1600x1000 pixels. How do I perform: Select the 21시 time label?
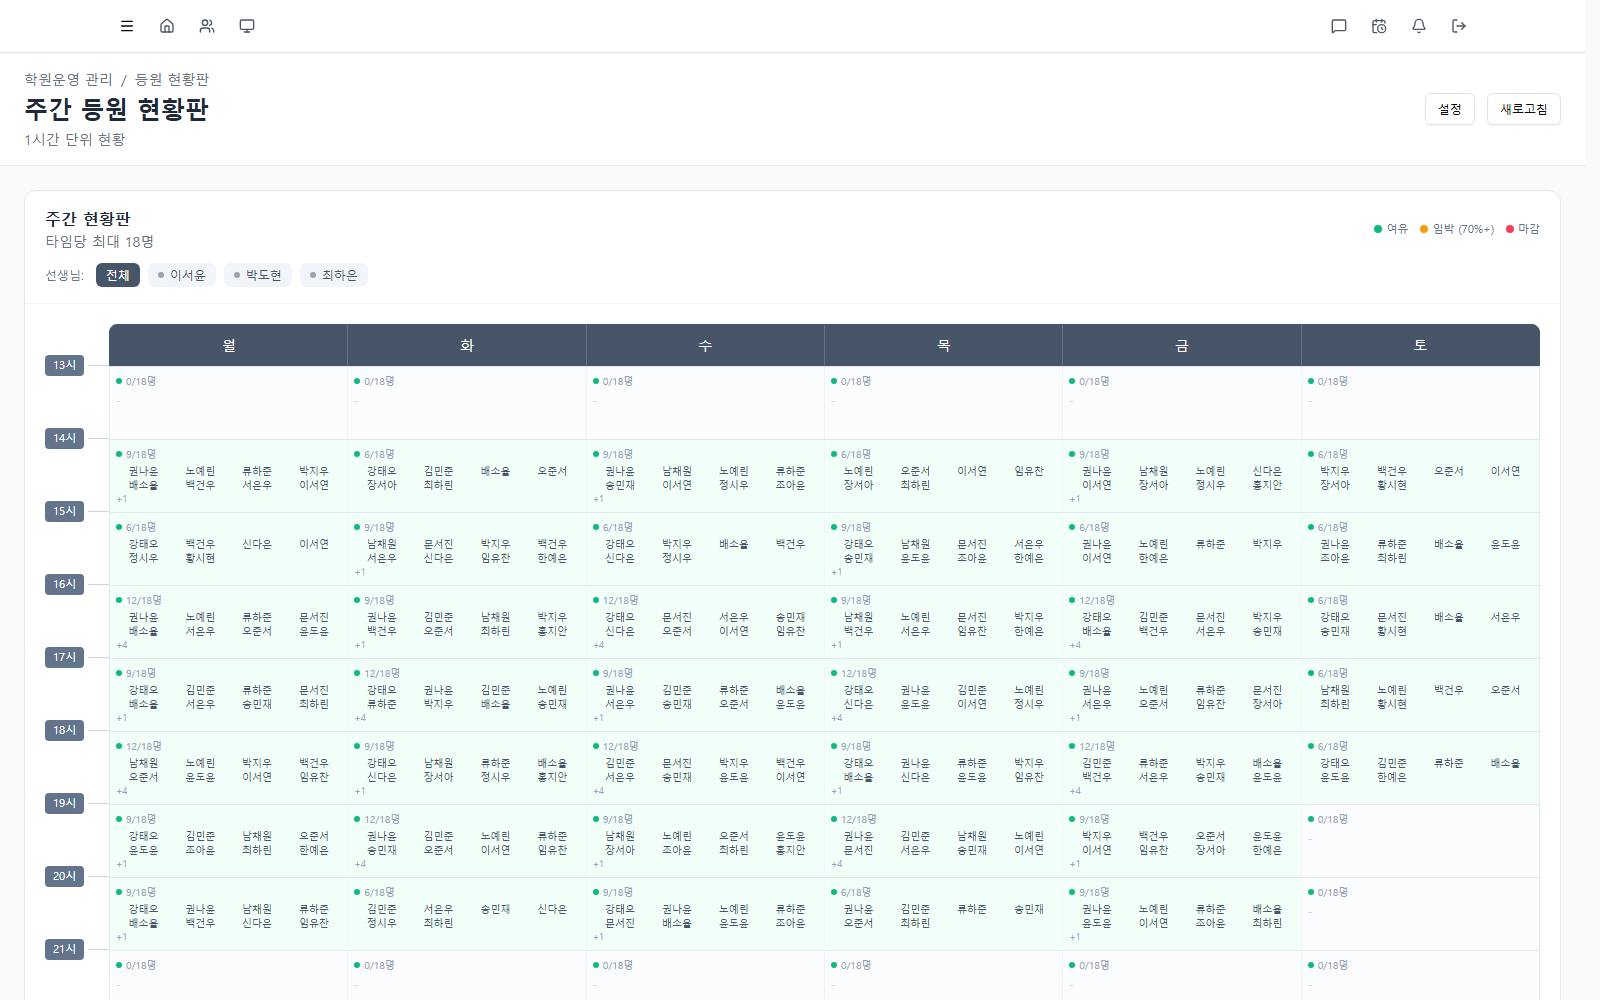pos(65,949)
